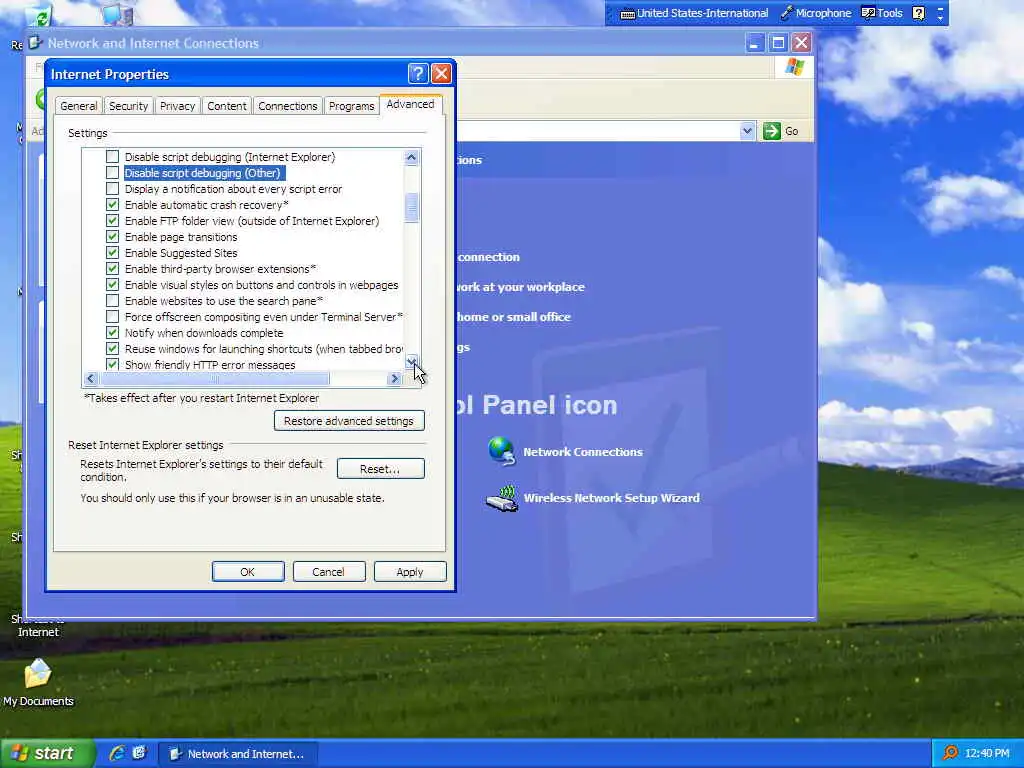Click the vertical scrollbar thumb in settings list
The width and height of the screenshot is (1024, 768).
pos(411,208)
